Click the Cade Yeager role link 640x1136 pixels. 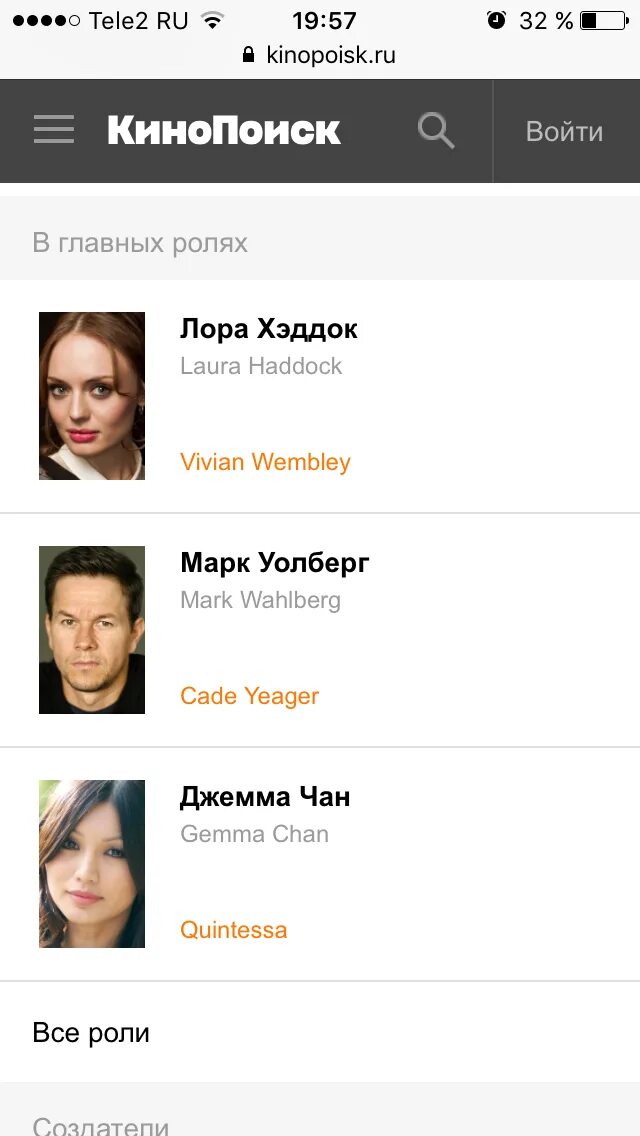pyautogui.click(x=249, y=696)
